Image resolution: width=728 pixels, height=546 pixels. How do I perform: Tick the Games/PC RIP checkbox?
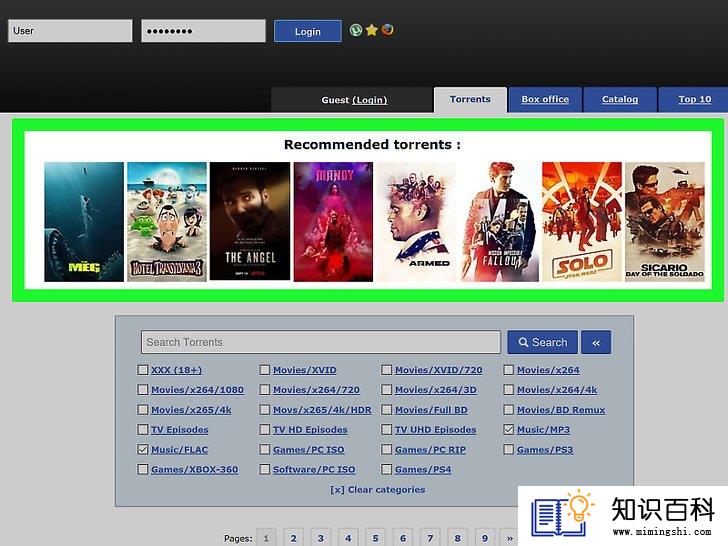click(386, 449)
